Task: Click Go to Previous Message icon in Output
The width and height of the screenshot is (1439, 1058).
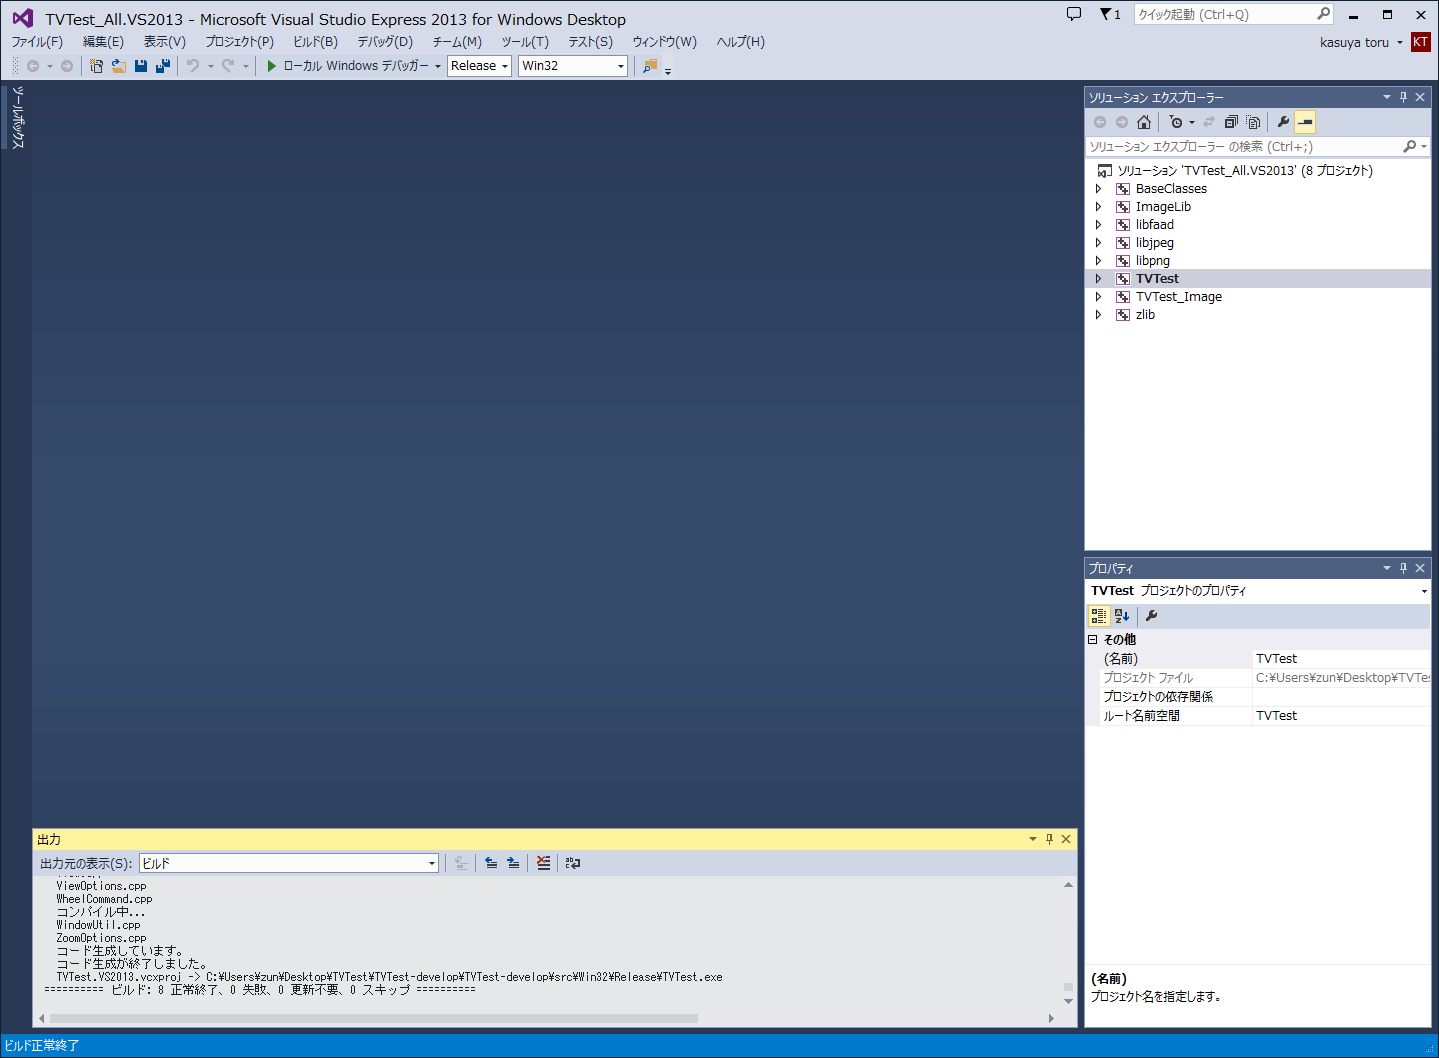Action: pos(491,863)
